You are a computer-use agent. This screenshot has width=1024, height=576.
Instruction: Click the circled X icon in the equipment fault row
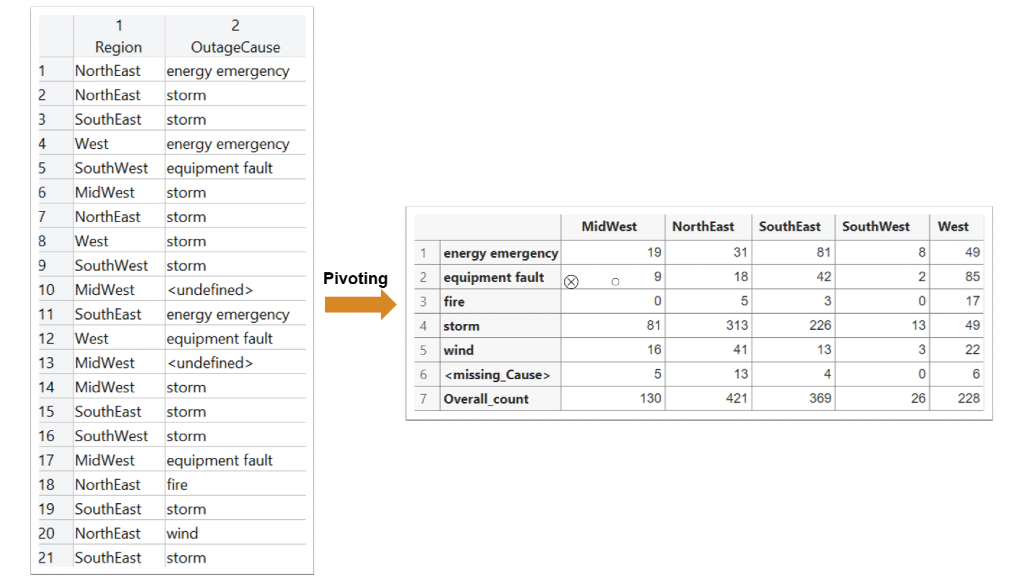(571, 282)
